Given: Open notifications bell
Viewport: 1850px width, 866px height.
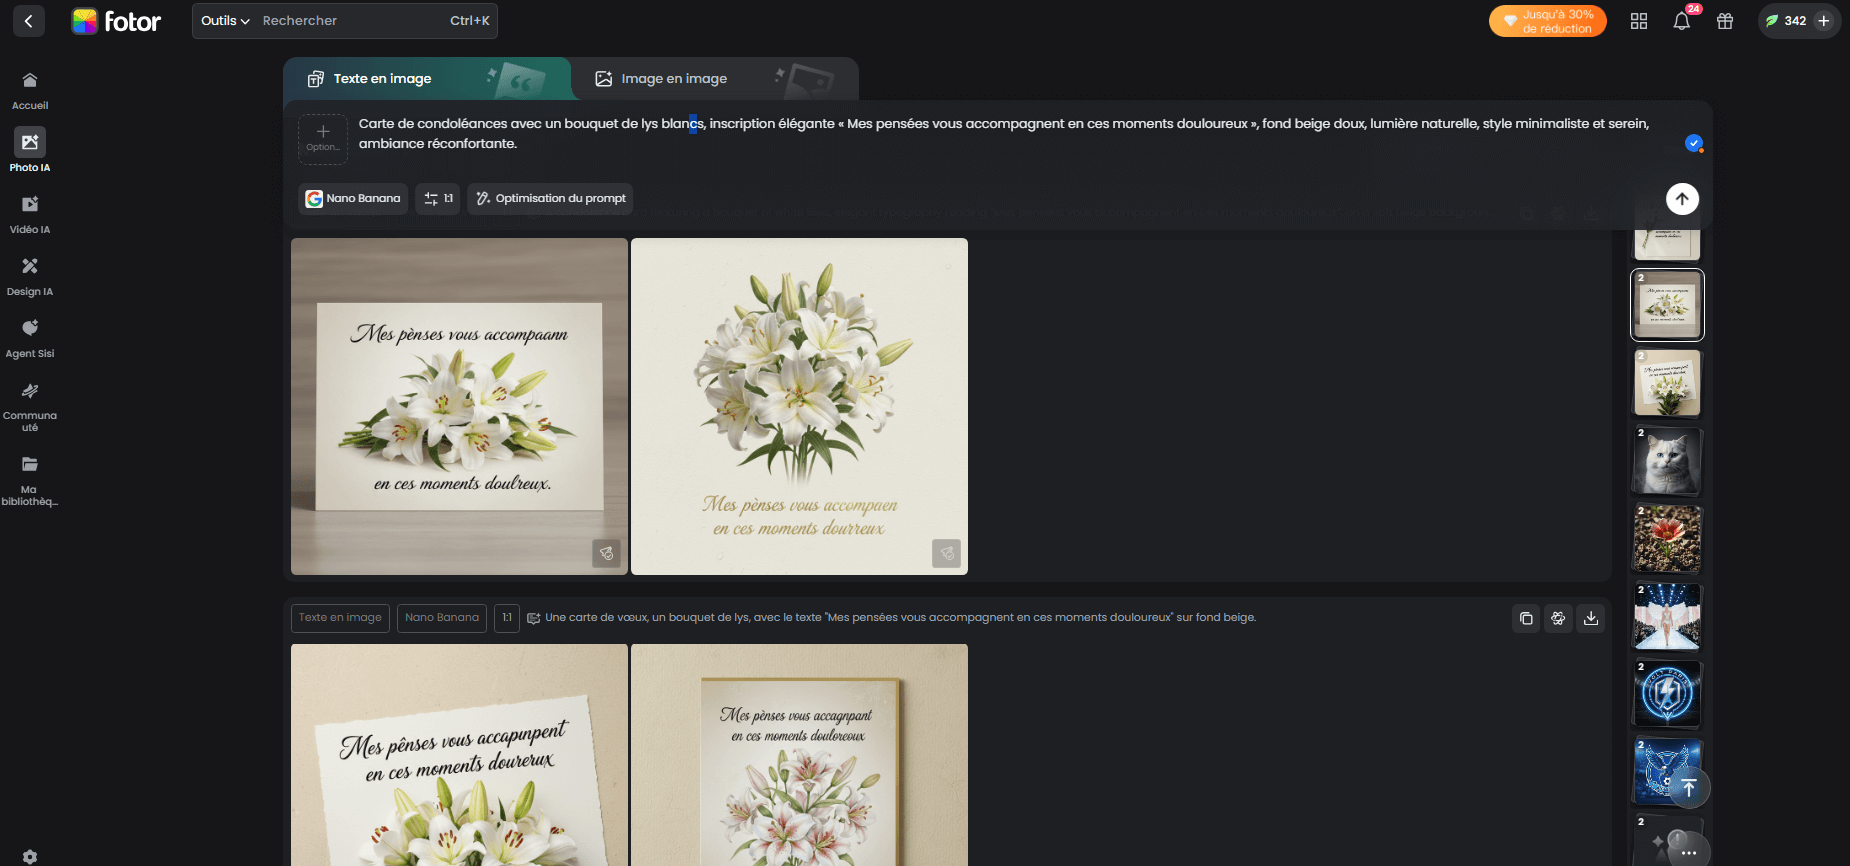Looking at the screenshot, I should point(1682,21).
